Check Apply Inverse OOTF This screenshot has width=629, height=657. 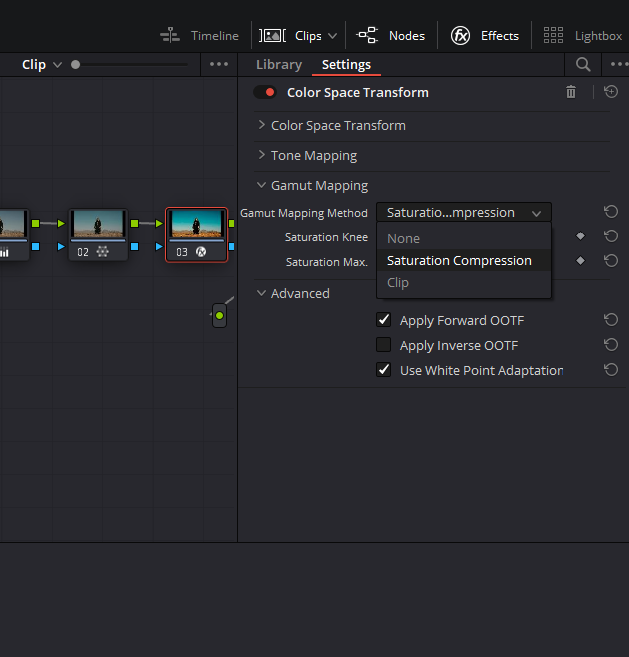point(383,345)
